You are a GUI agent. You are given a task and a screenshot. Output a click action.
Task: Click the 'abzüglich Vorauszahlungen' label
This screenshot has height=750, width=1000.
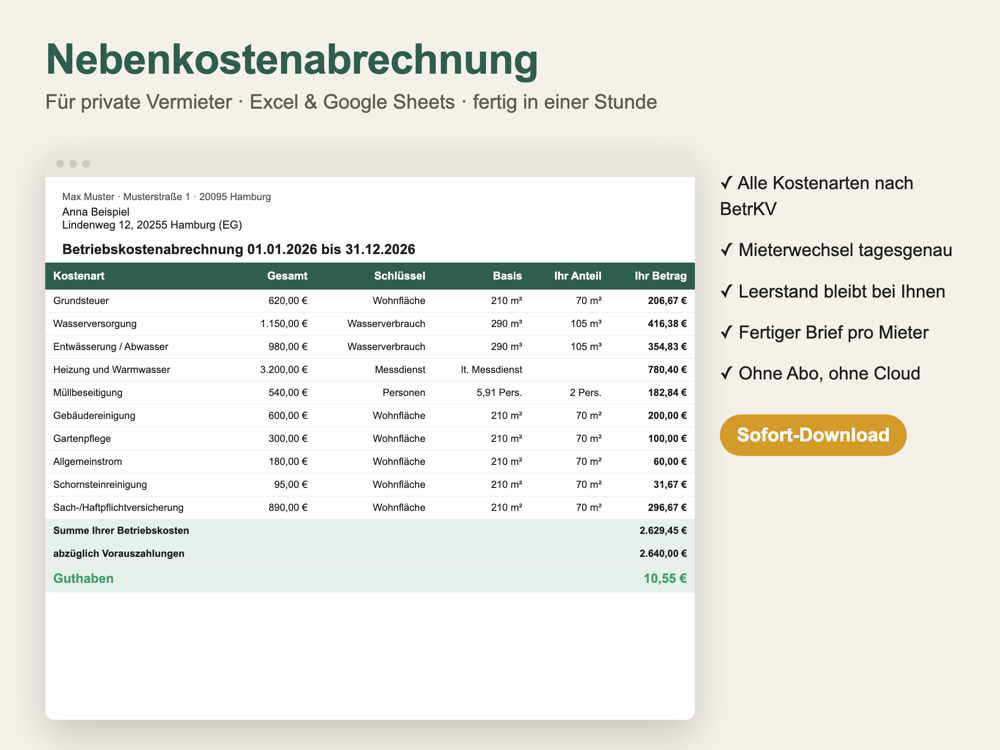click(119, 553)
